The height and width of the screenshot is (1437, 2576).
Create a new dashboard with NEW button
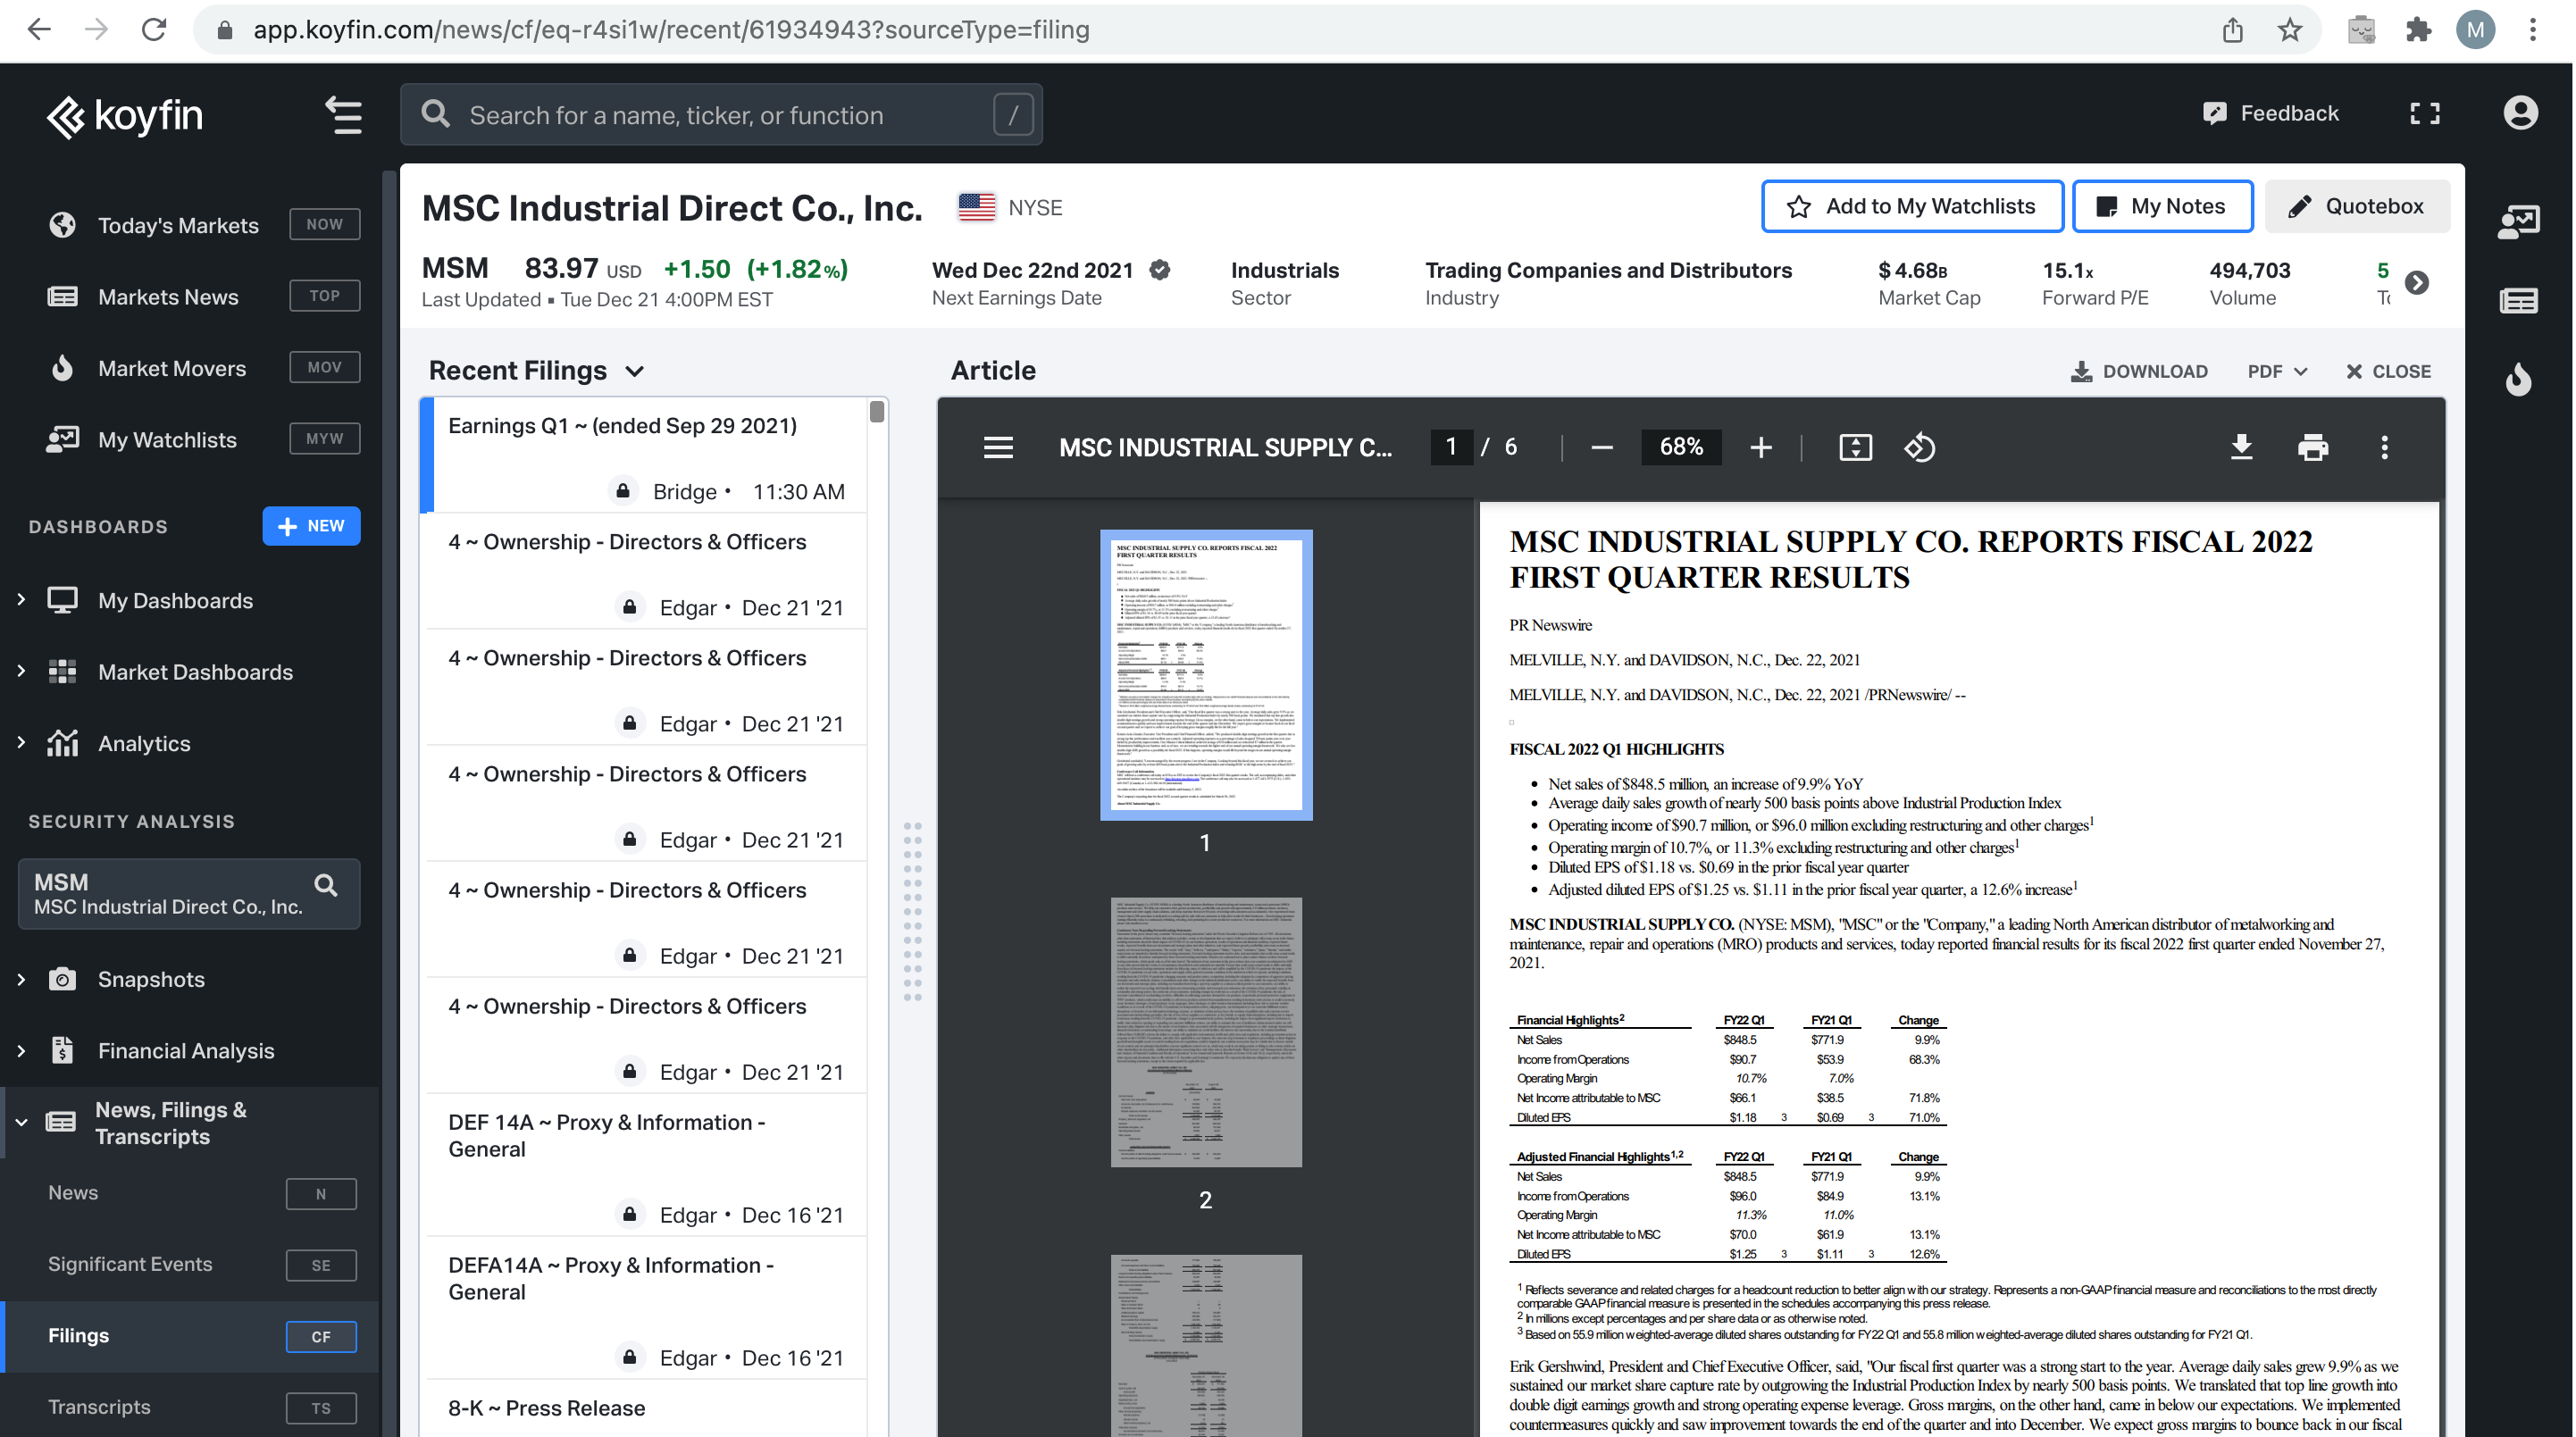311,526
